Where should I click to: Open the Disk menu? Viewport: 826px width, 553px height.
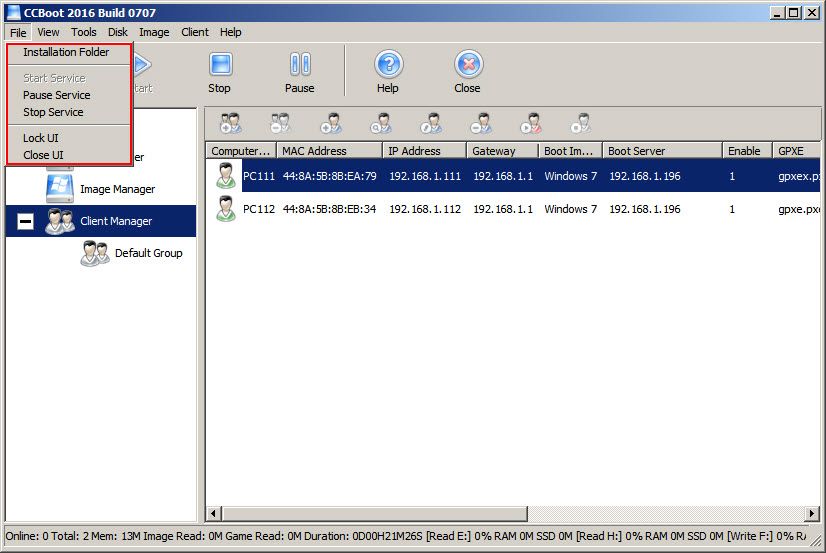118,32
